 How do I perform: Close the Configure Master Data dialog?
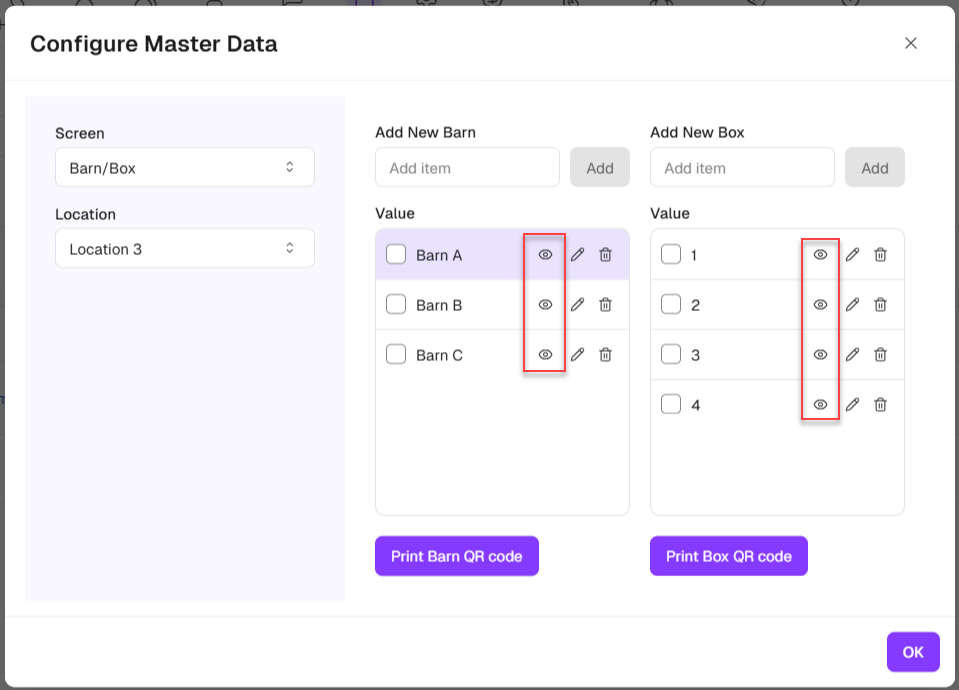point(910,43)
